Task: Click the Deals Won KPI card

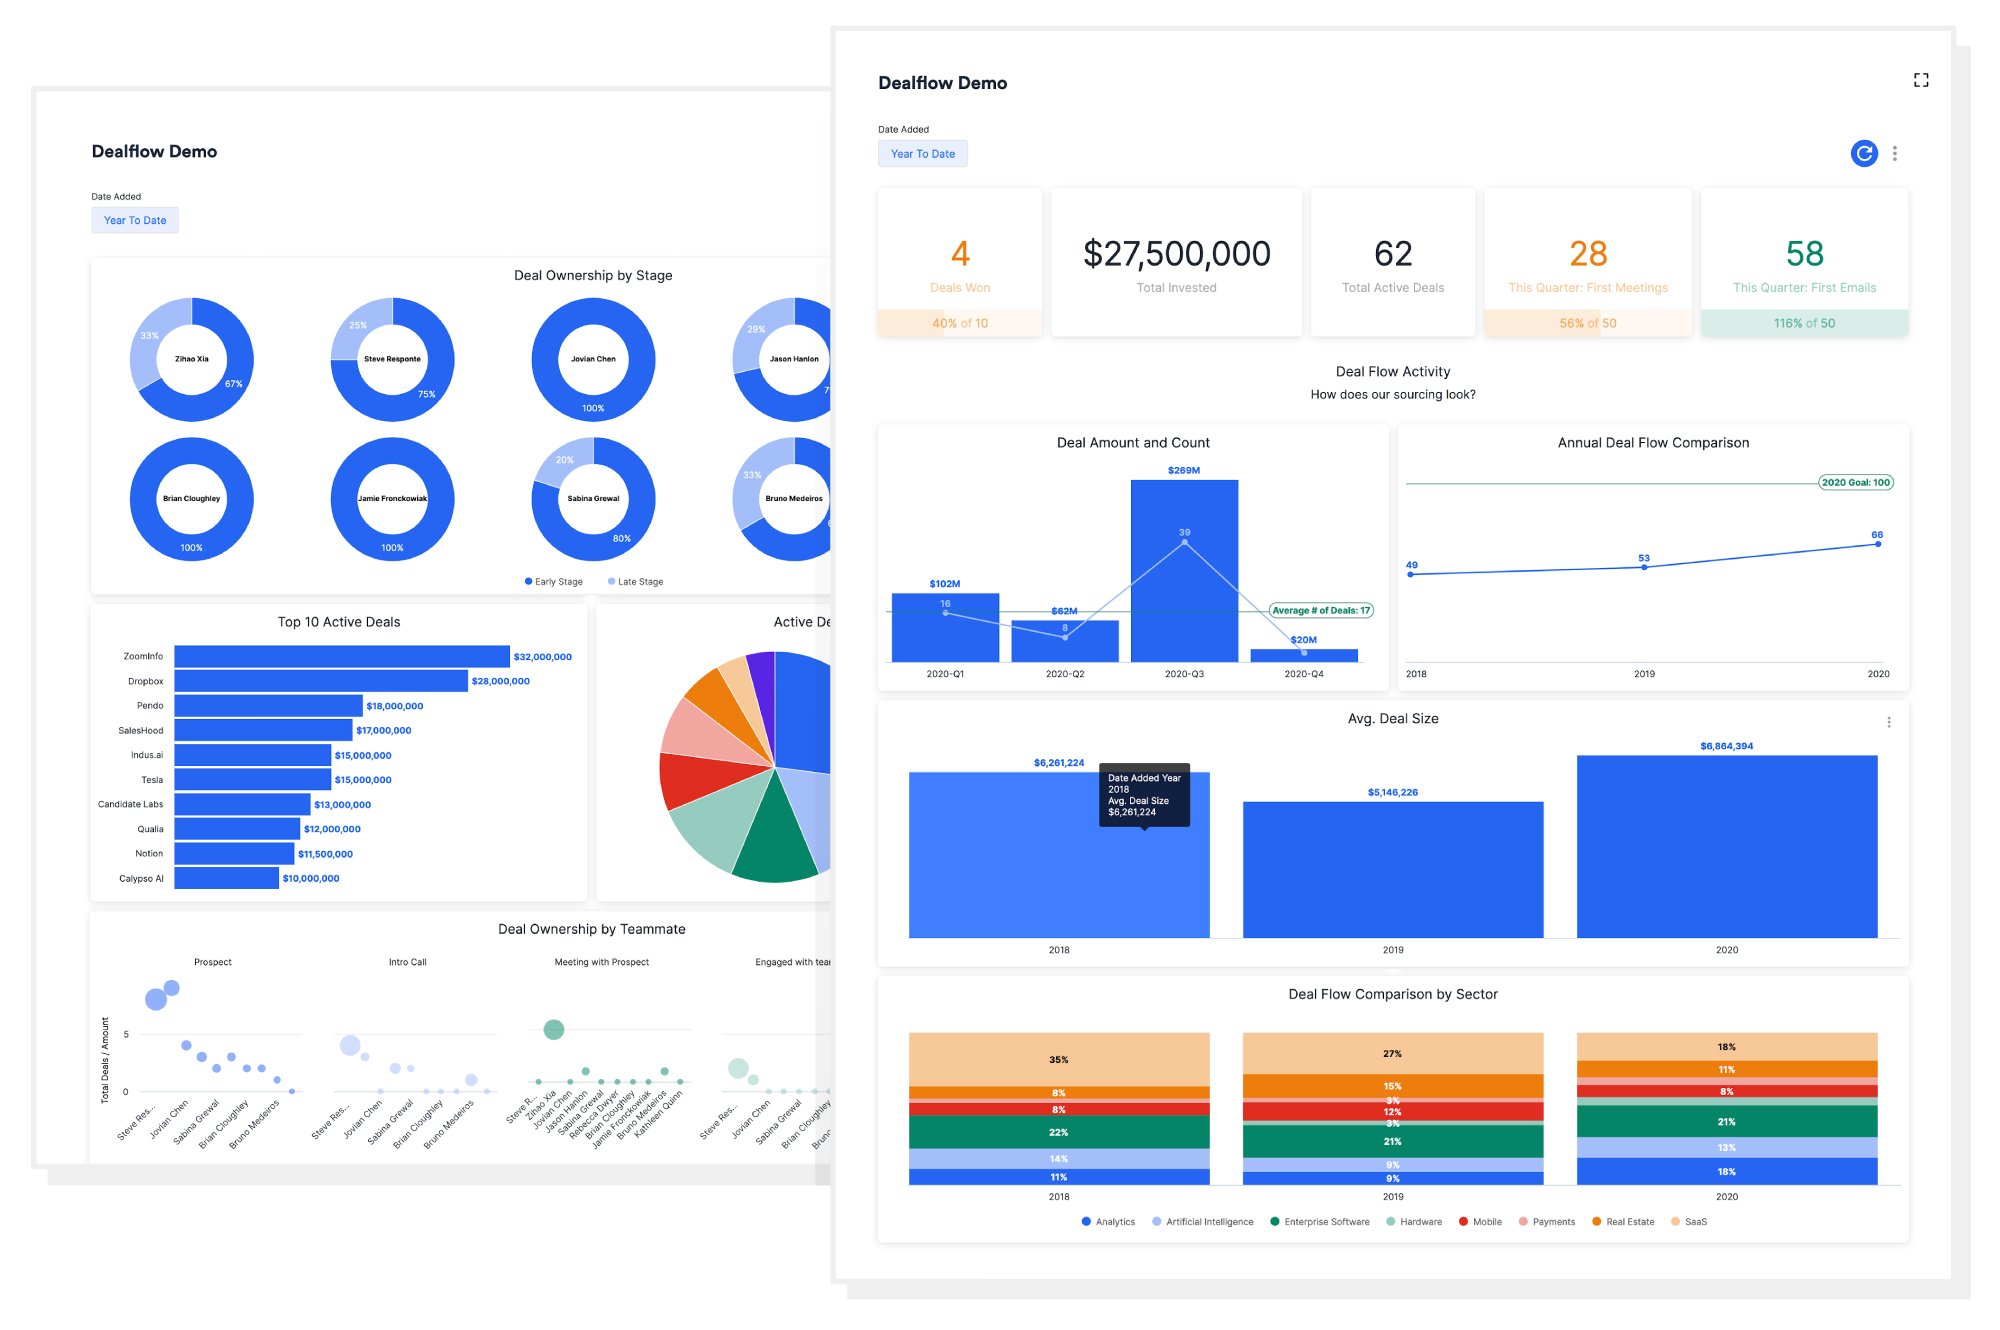Action: [959, 262]
